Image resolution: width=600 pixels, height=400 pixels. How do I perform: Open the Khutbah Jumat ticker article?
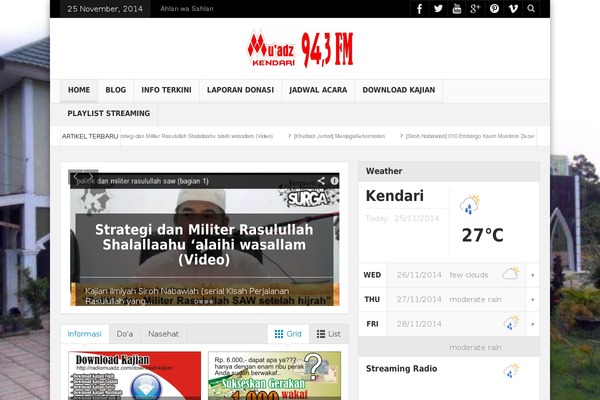click(x=339, y=136)
